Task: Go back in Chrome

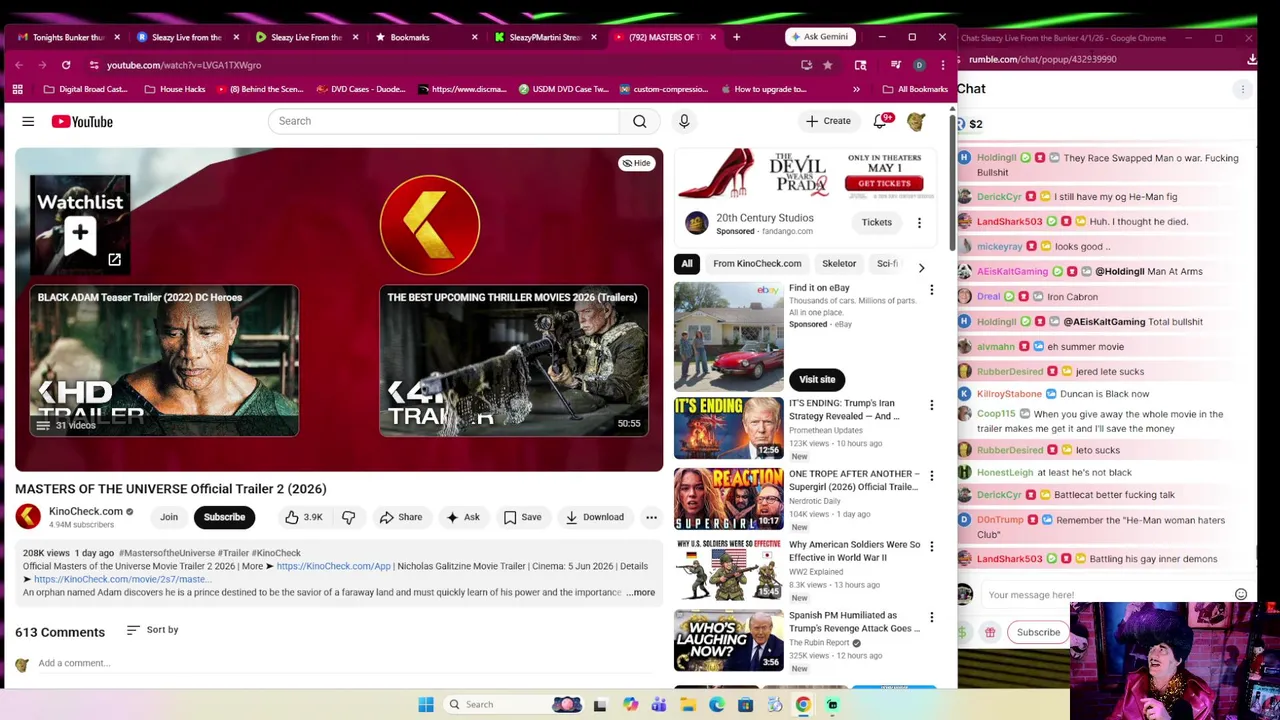Action: point(18,65)
